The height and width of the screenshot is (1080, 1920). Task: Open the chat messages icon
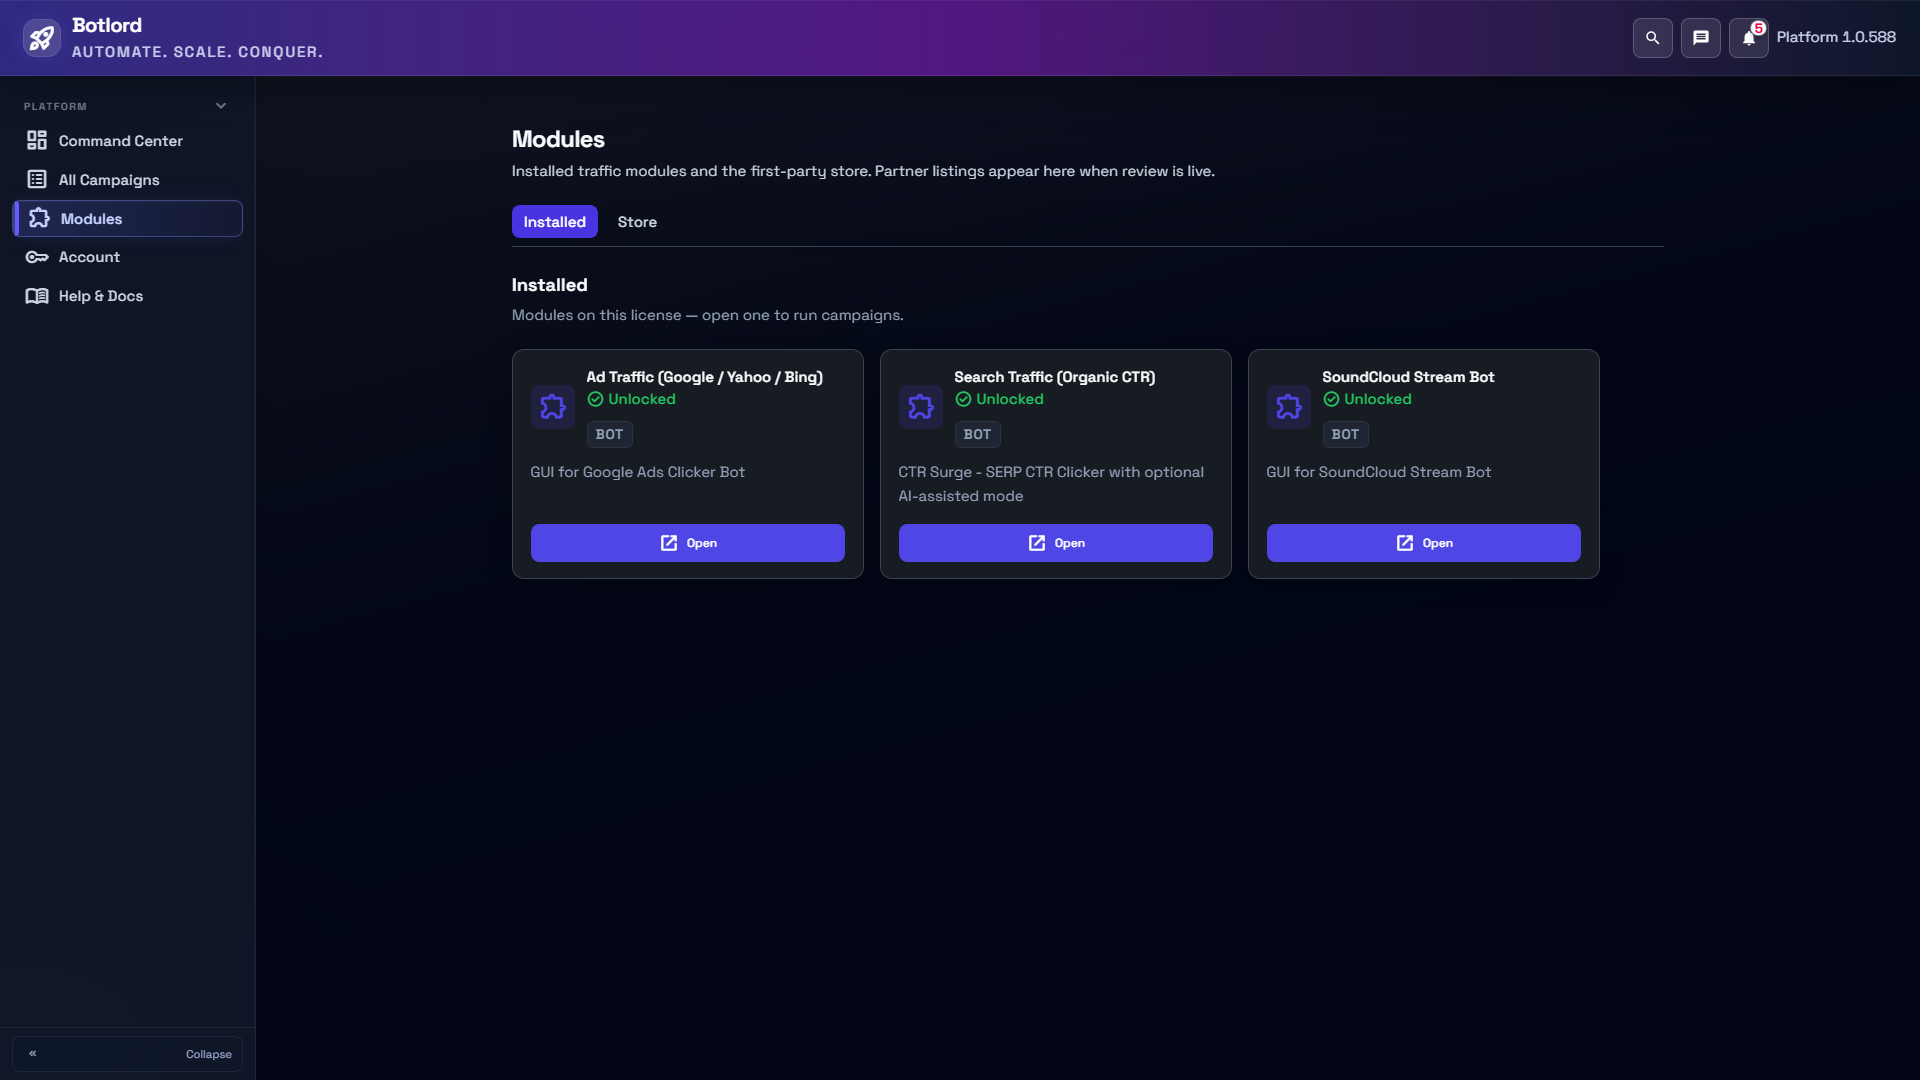(1700, 38)
